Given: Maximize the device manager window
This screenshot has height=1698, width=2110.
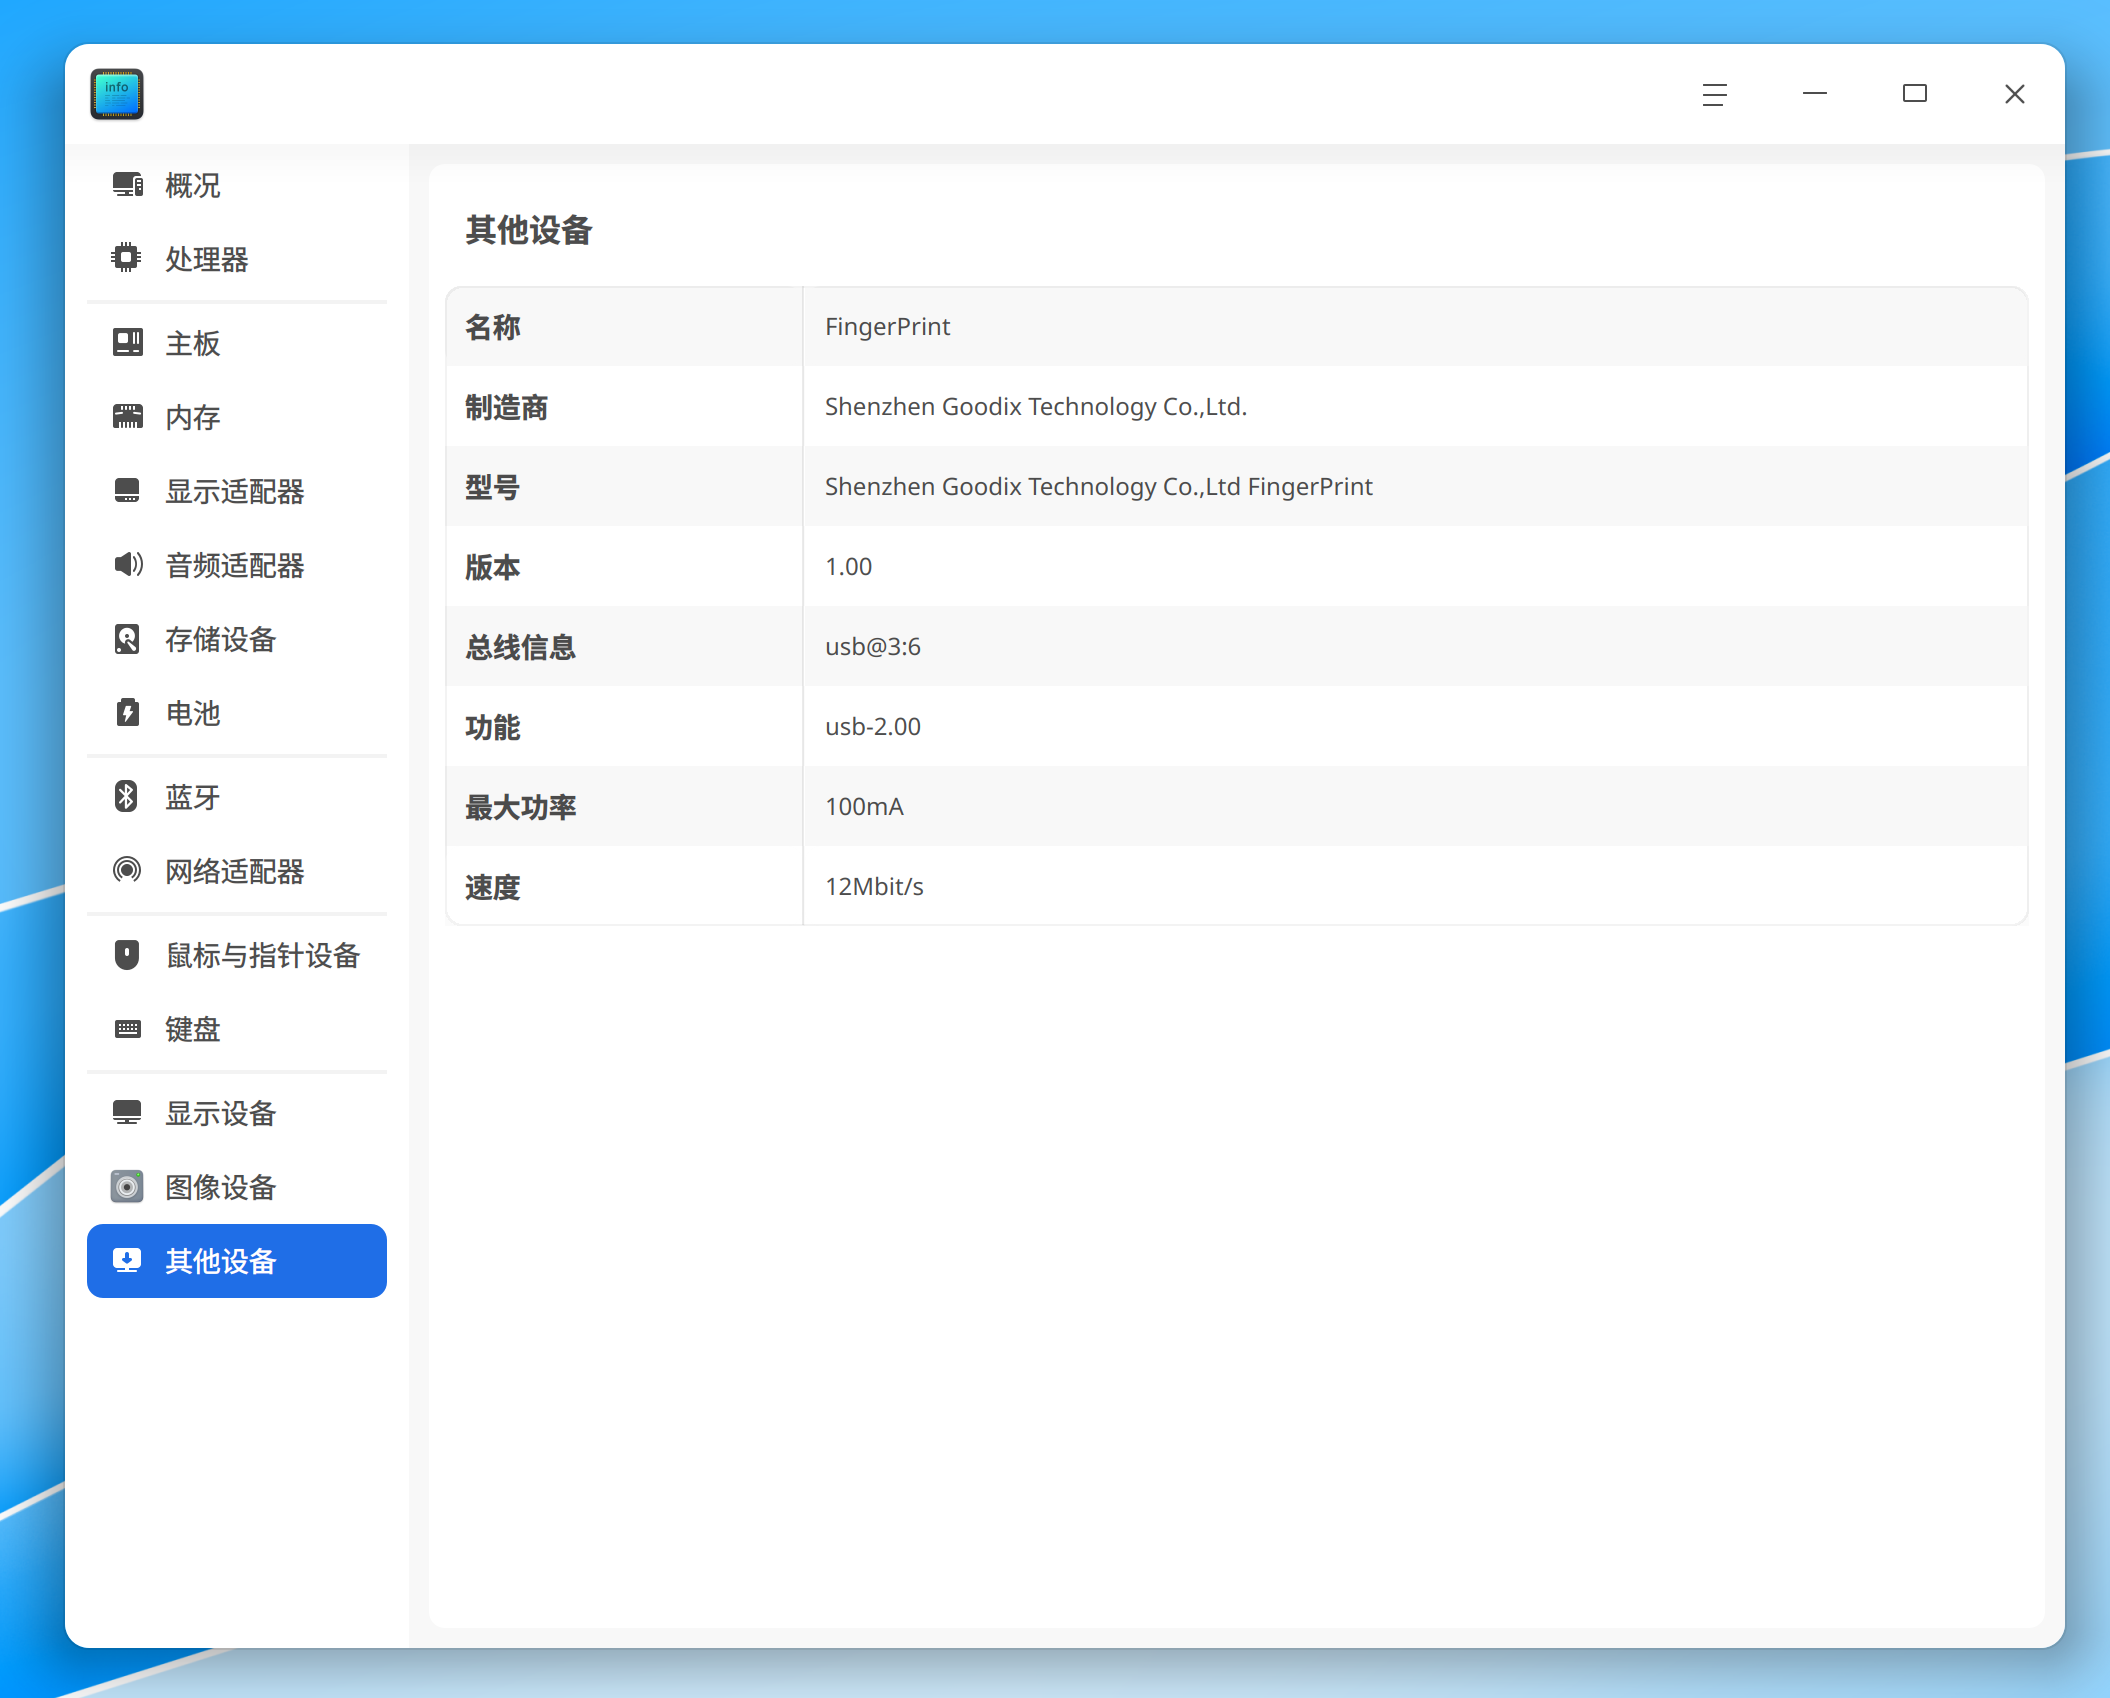Looking at the screenshot, I should click(x=1915, y=94).
